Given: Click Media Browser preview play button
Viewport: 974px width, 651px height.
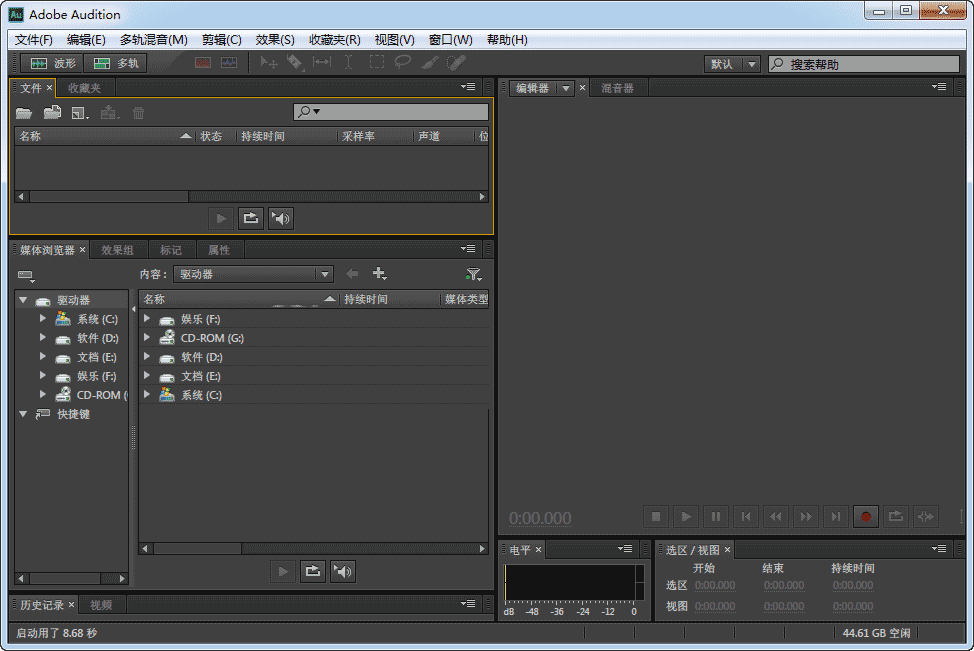Looking at the screenshot, I should click(x=283, y=571).
